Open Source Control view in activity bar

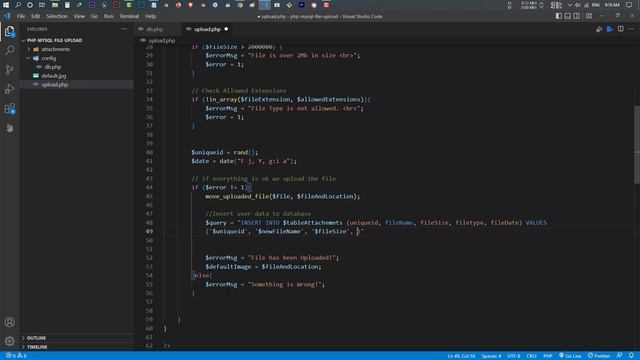[x=10, y=69]
